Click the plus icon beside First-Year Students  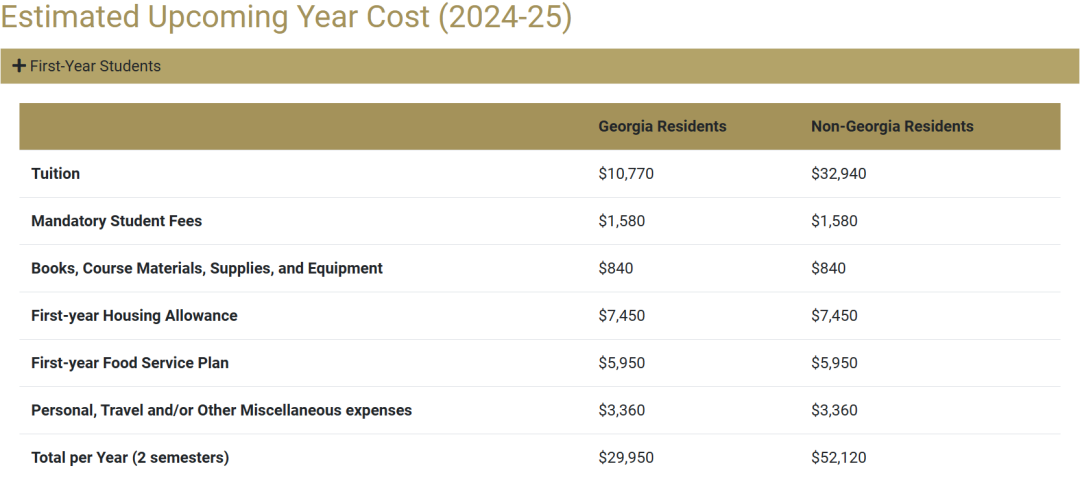19,66
